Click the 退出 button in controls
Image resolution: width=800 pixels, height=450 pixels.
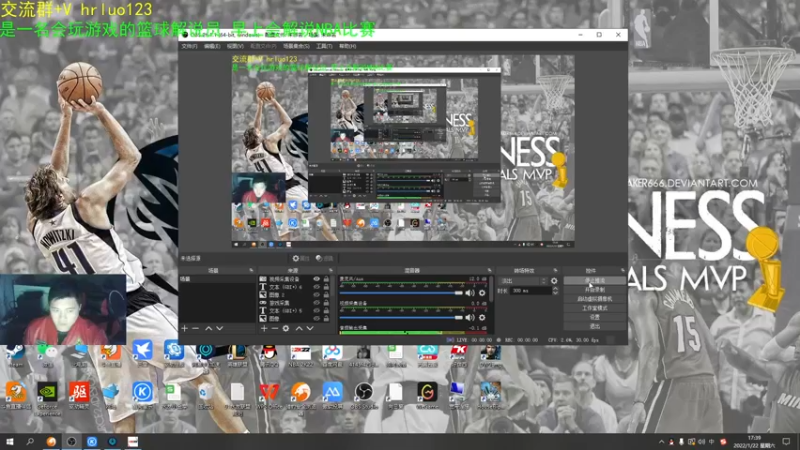point(594,326)
